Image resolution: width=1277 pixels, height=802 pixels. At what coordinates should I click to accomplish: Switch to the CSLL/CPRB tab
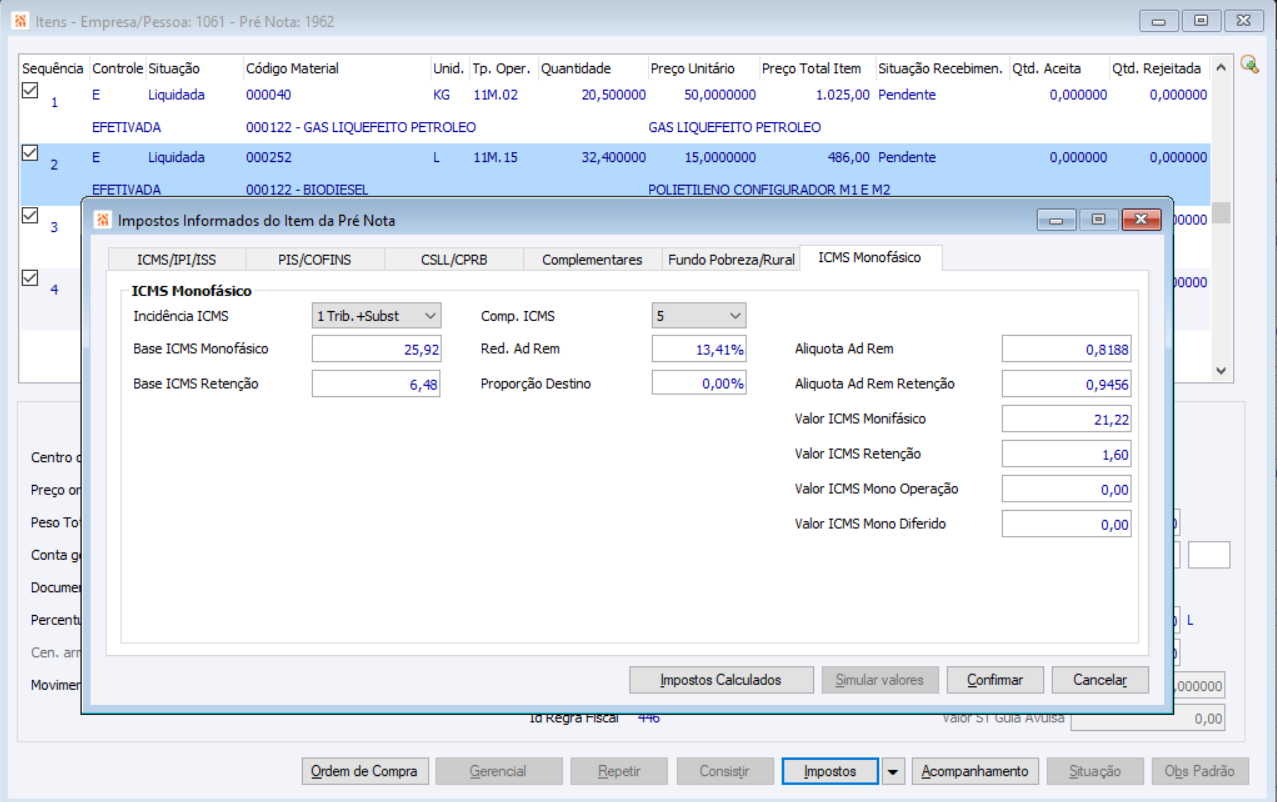point(454,259)
